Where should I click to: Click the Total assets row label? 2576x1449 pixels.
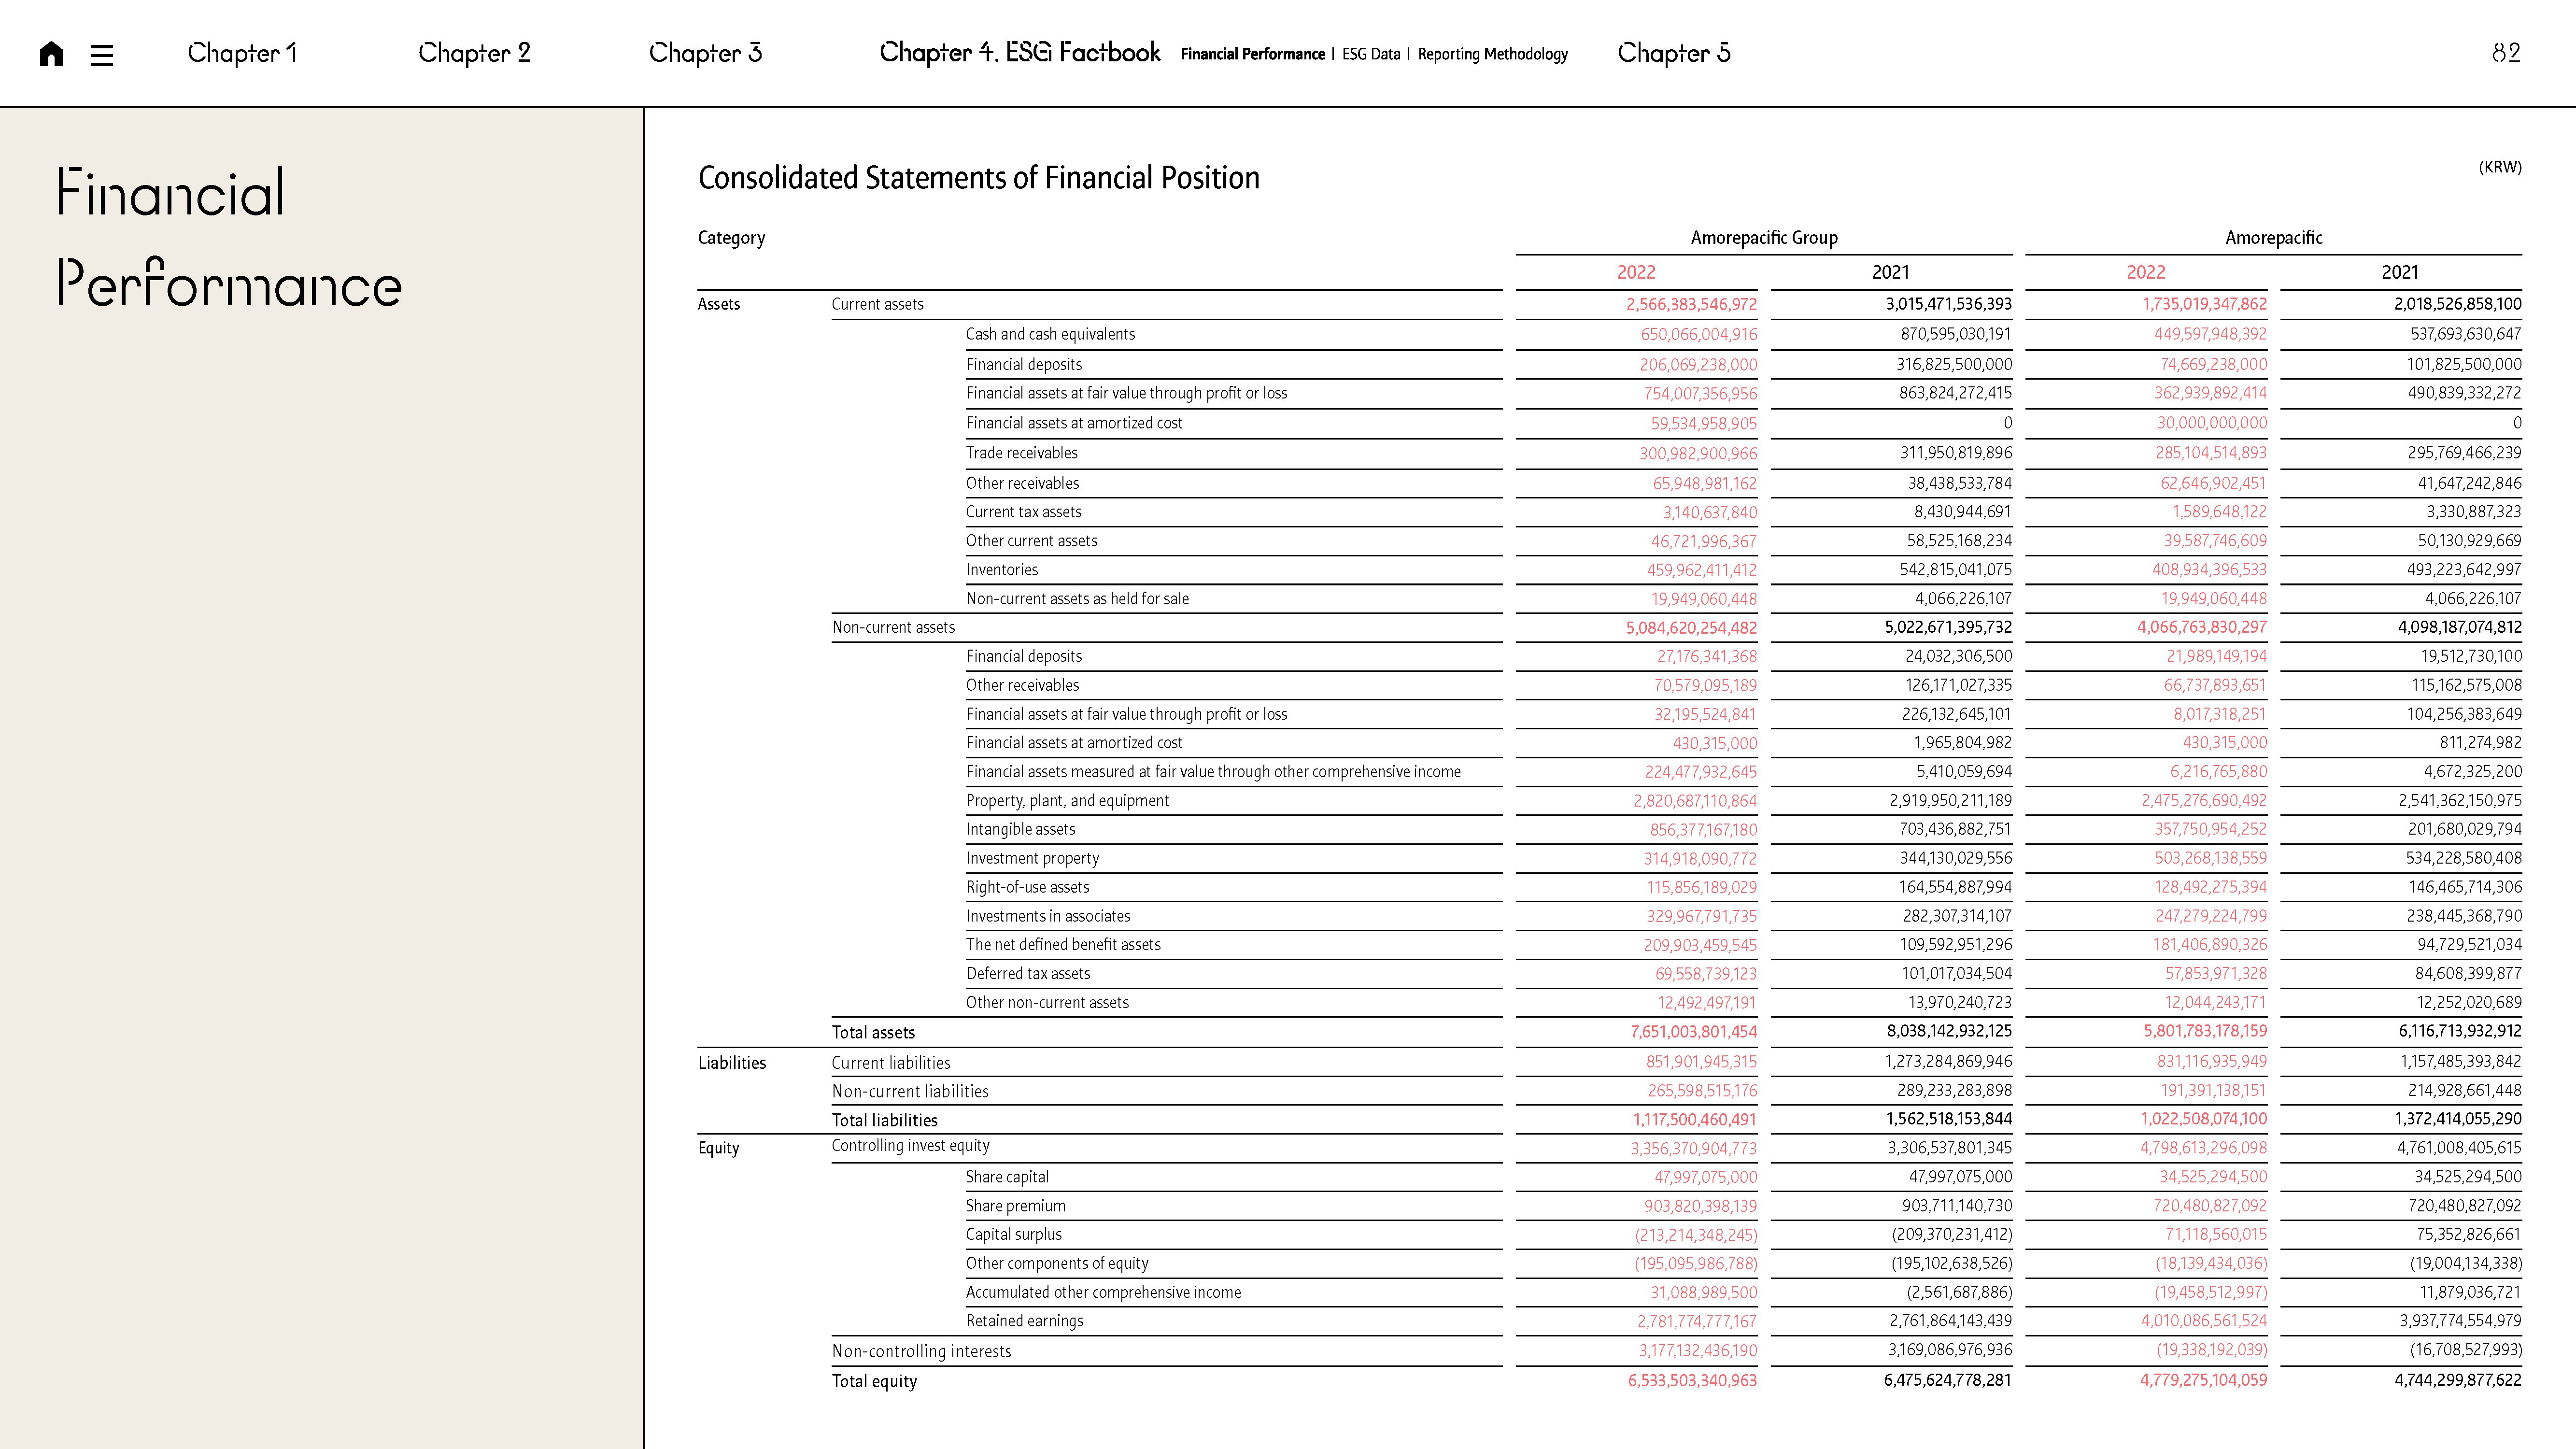coord(873,1032)
